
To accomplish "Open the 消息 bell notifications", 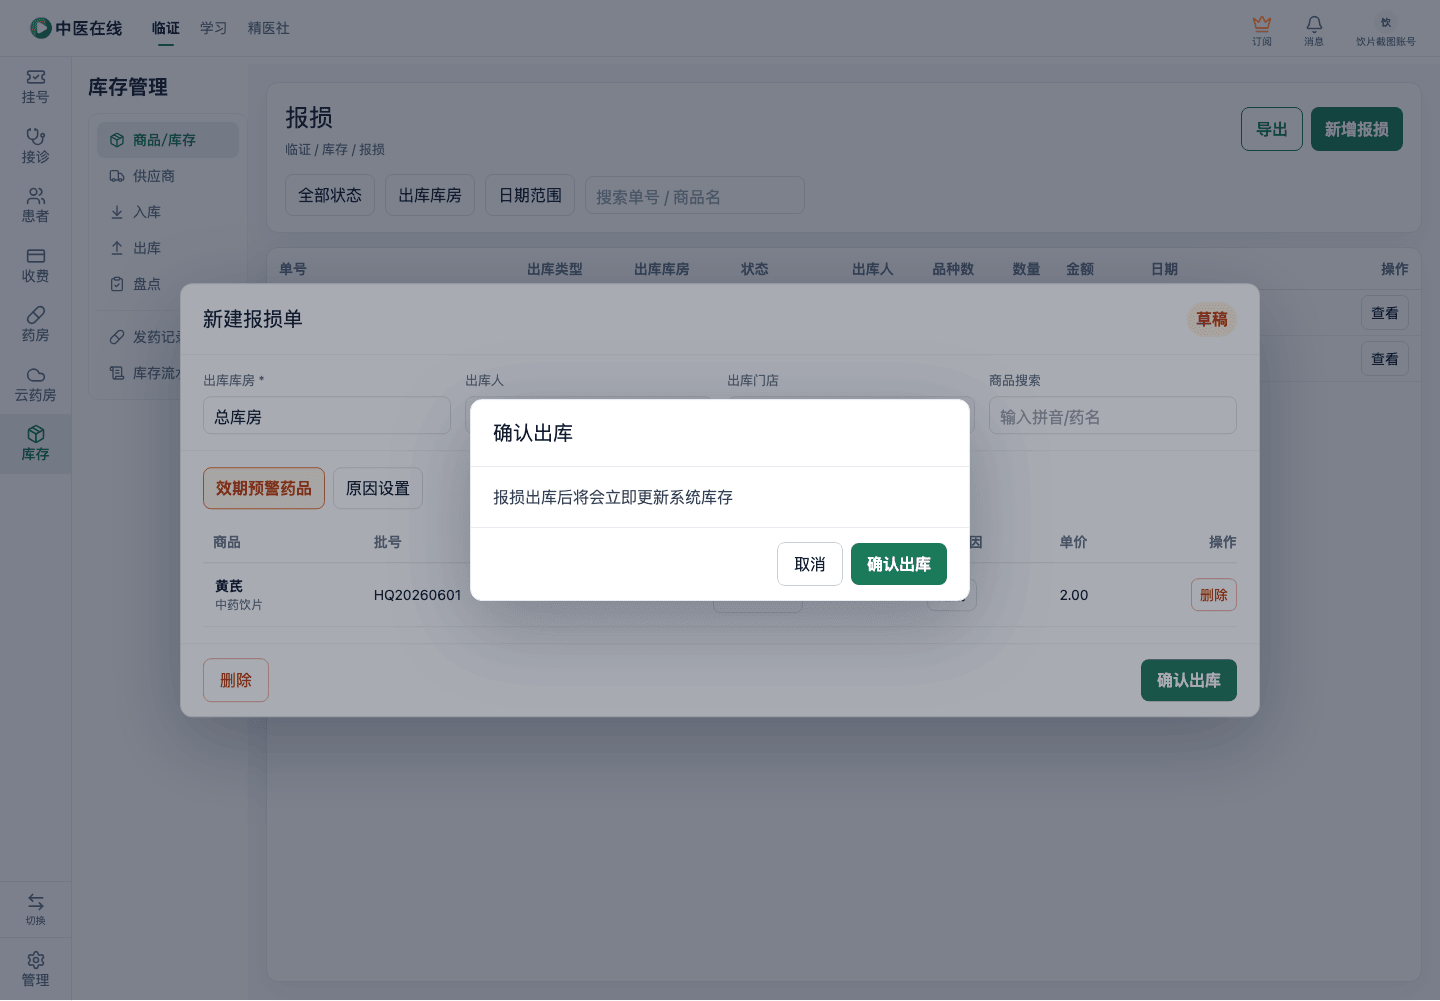I will click(1314, 30).
